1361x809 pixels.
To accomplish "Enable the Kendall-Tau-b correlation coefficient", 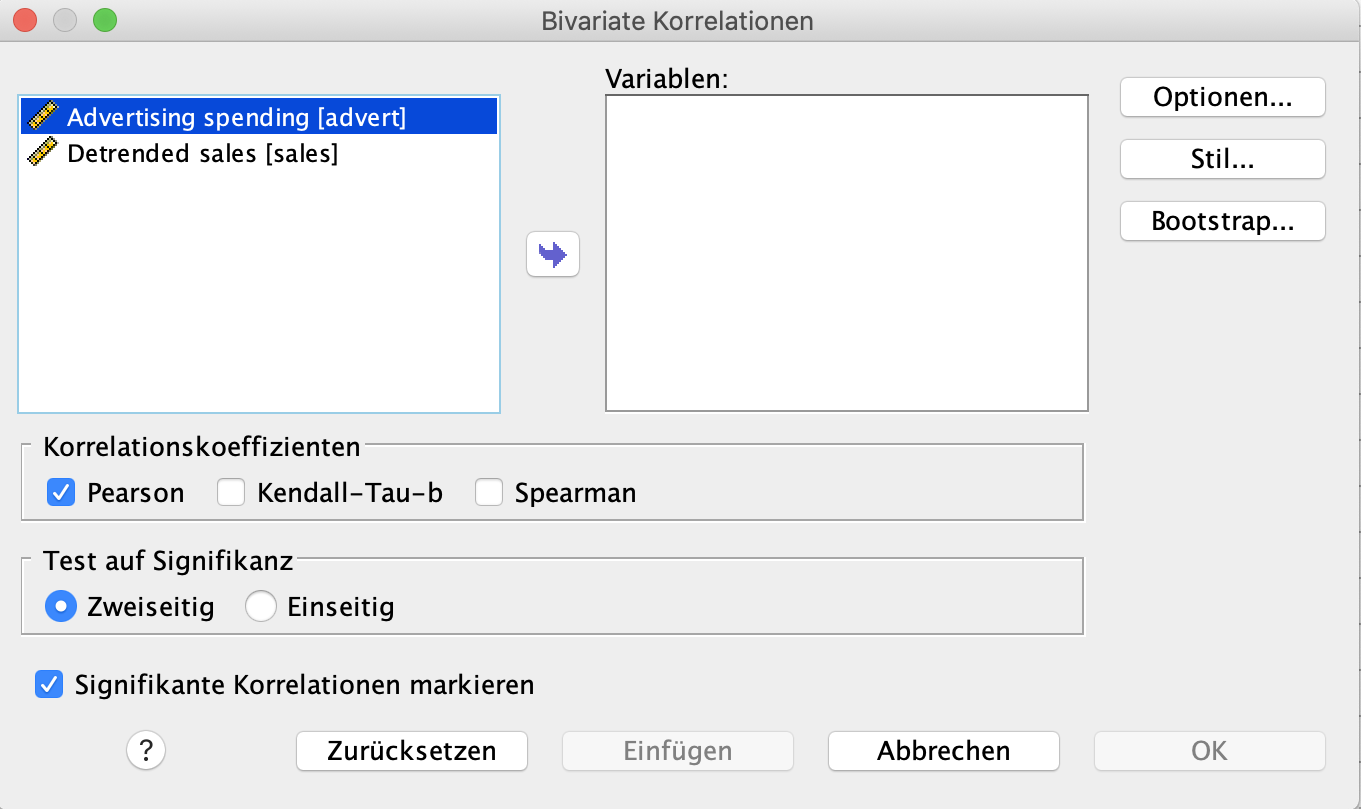I will (x=231, y=492).
